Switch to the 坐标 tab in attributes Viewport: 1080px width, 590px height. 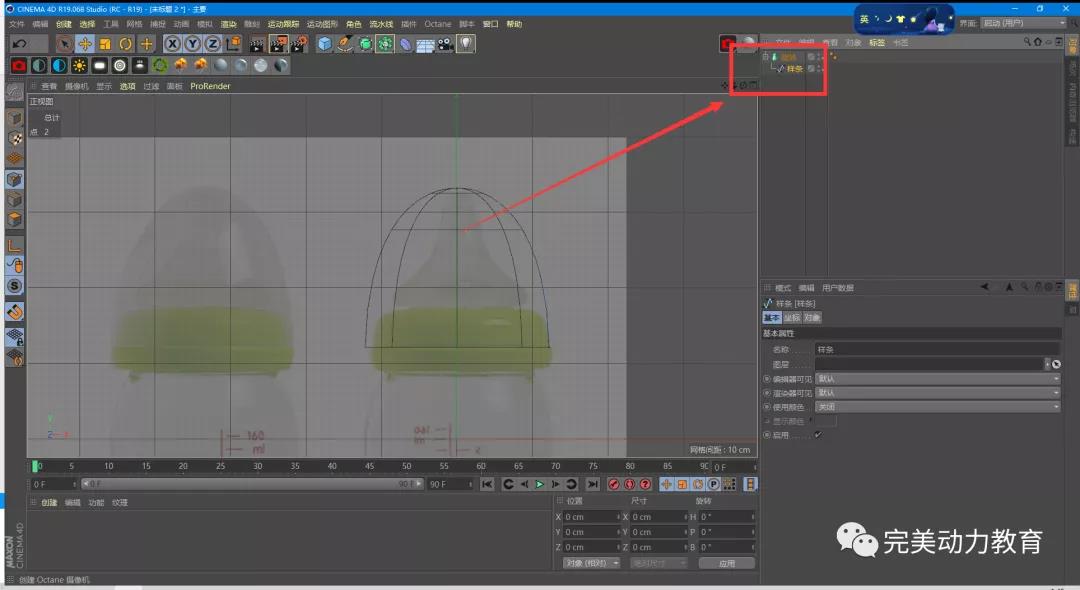[x=791, y=318]
